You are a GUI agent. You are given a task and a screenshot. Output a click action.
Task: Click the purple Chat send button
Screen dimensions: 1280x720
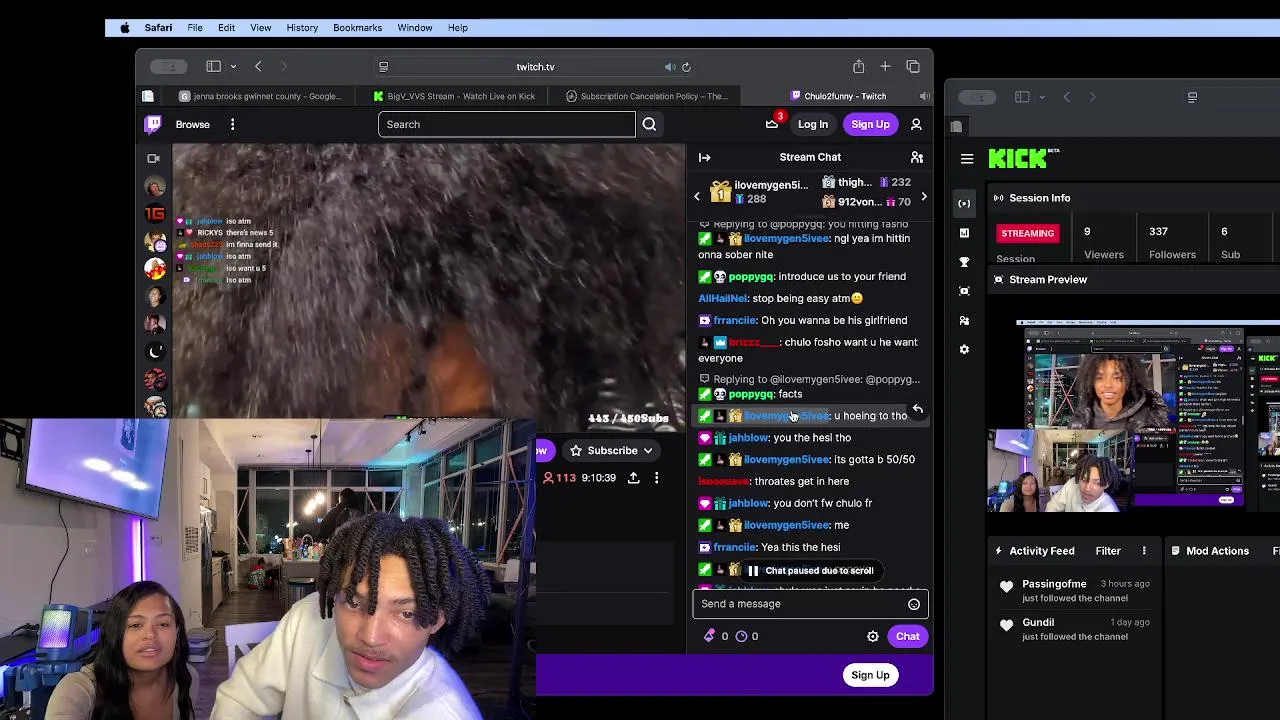coord(907,636)
